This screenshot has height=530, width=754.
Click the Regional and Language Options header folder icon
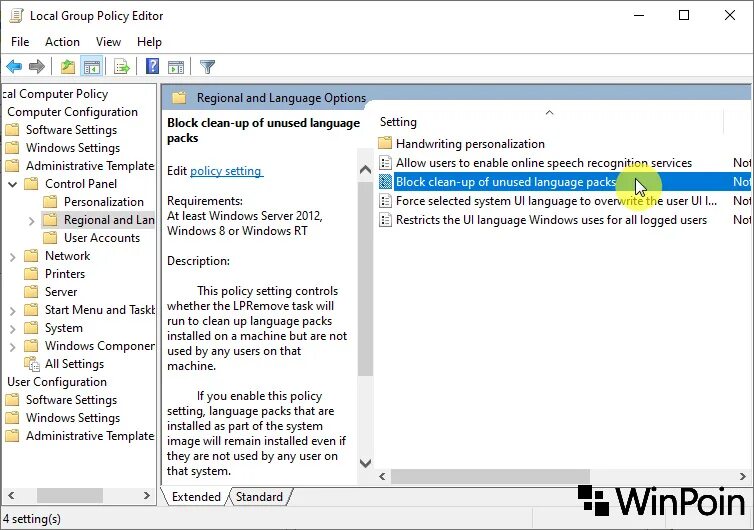[179, 98]
